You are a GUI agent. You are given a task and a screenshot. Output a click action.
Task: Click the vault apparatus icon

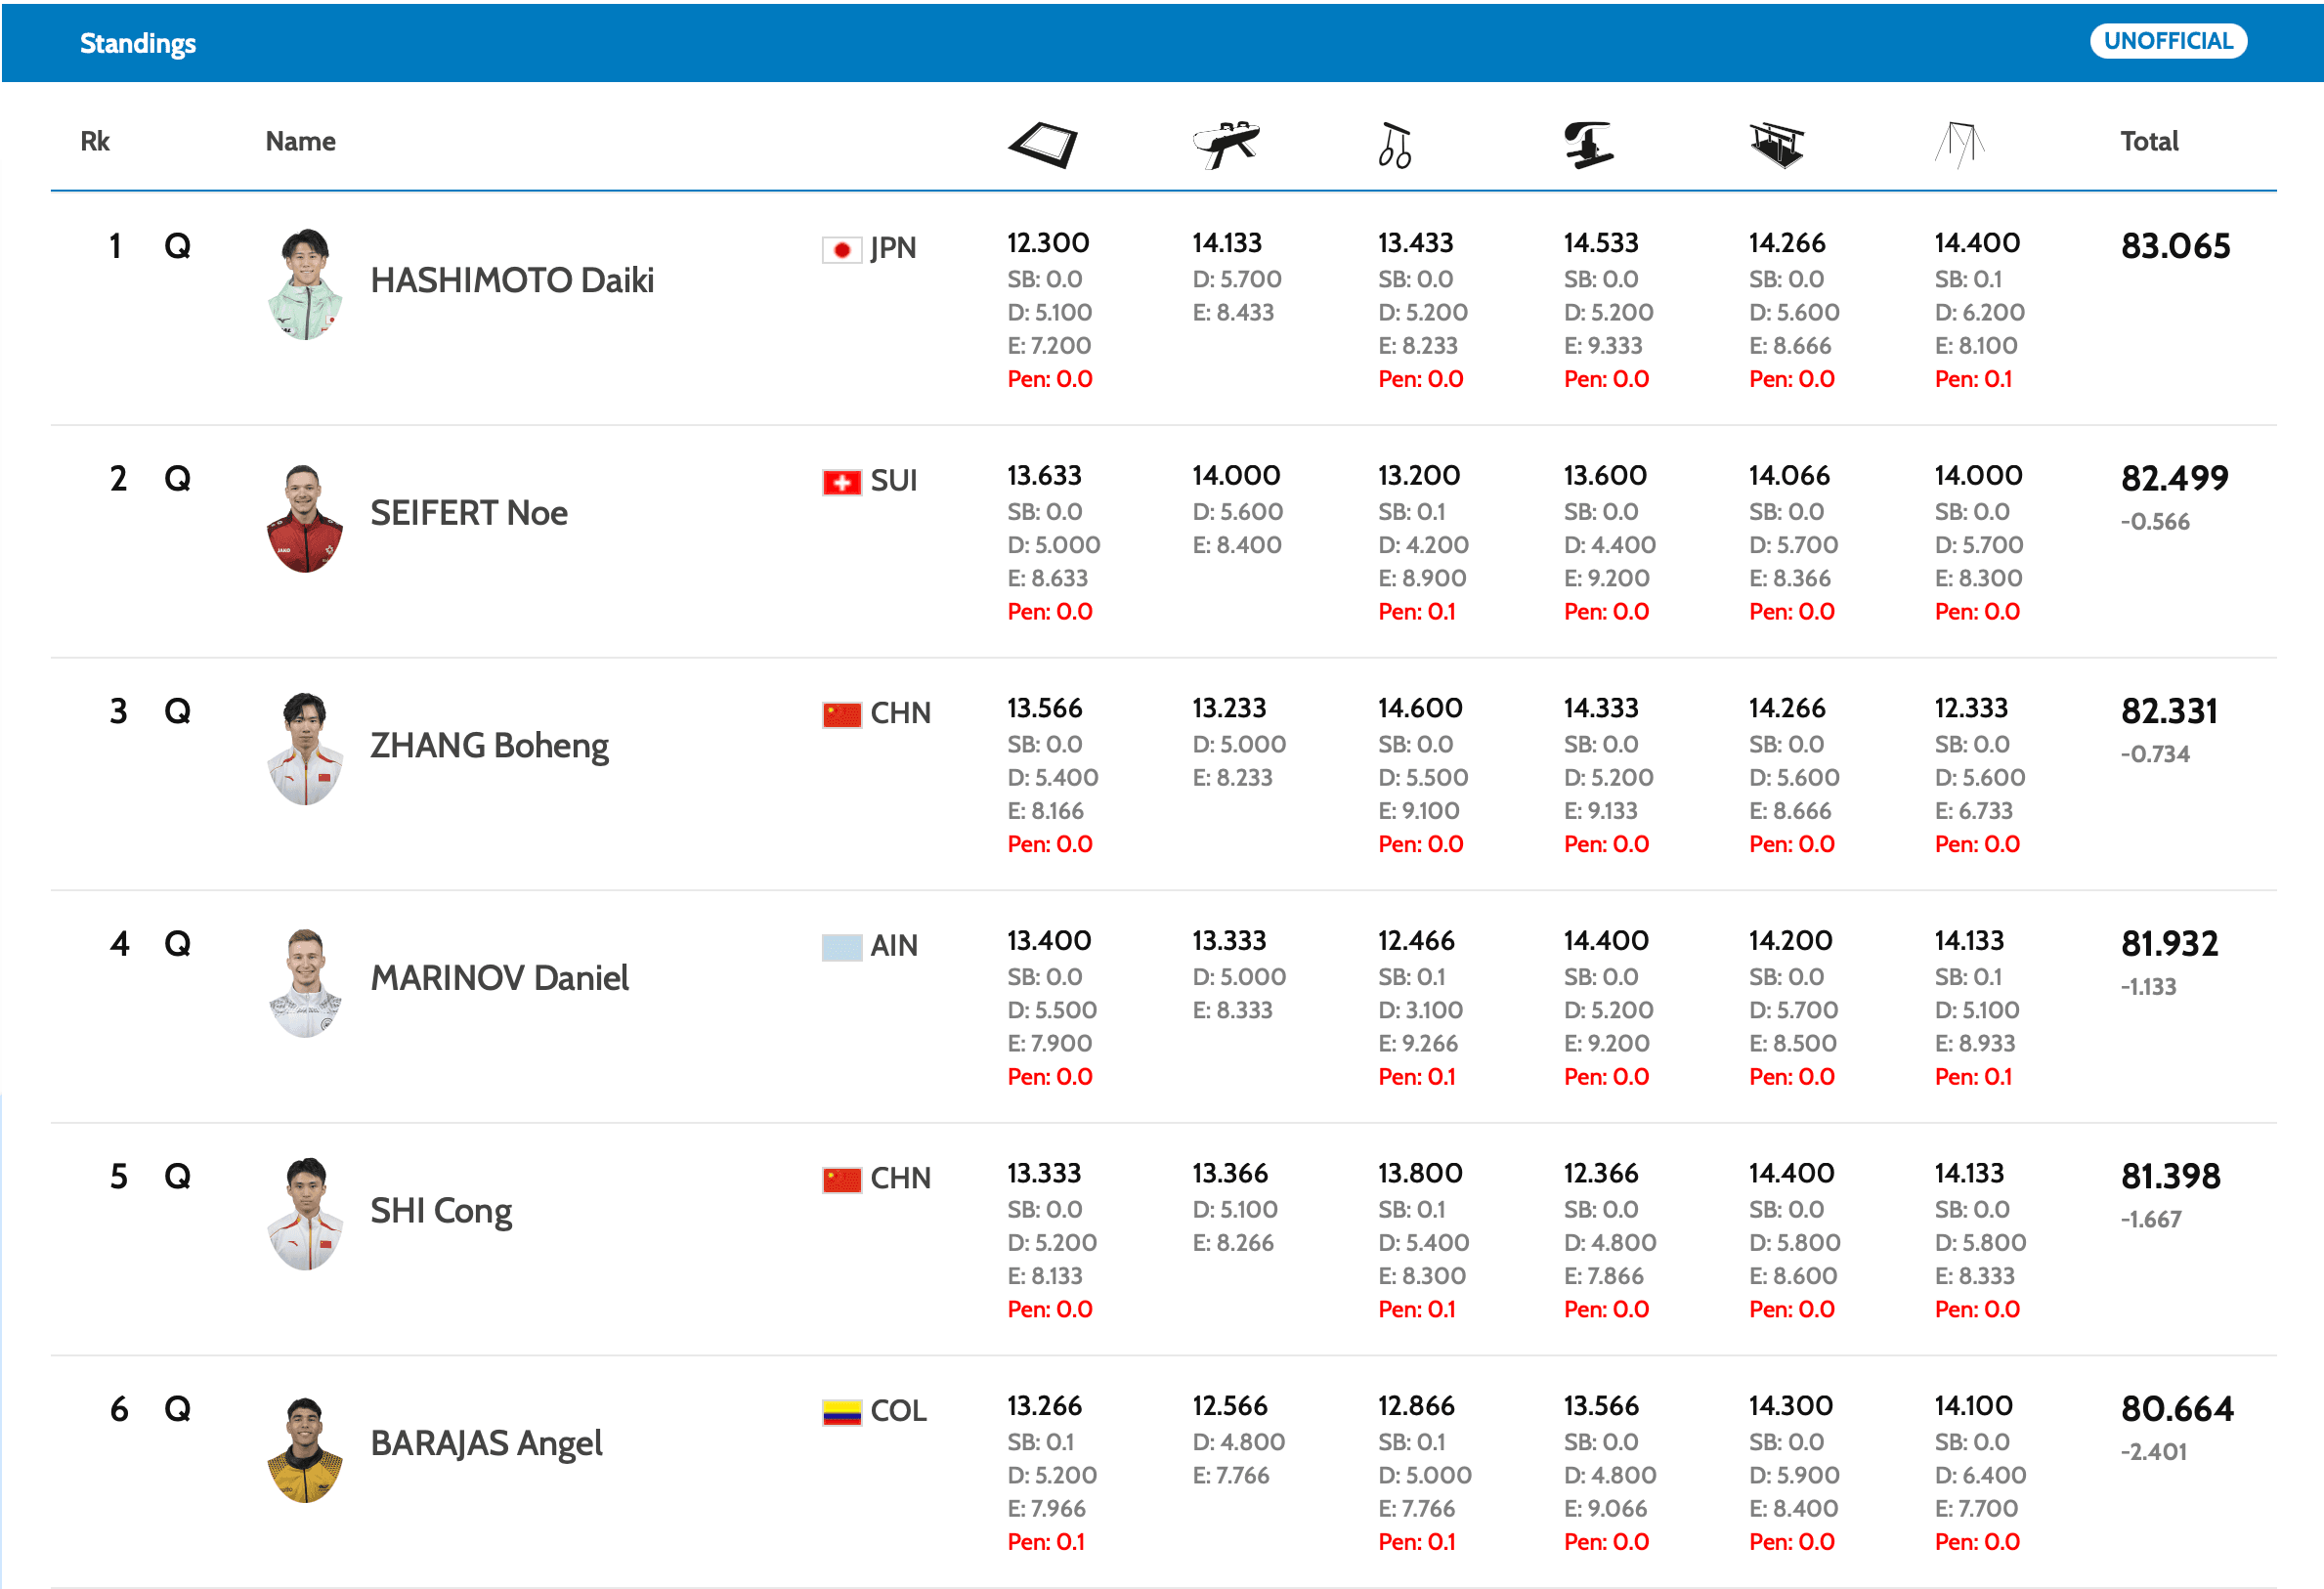(x=1588, y=145)
